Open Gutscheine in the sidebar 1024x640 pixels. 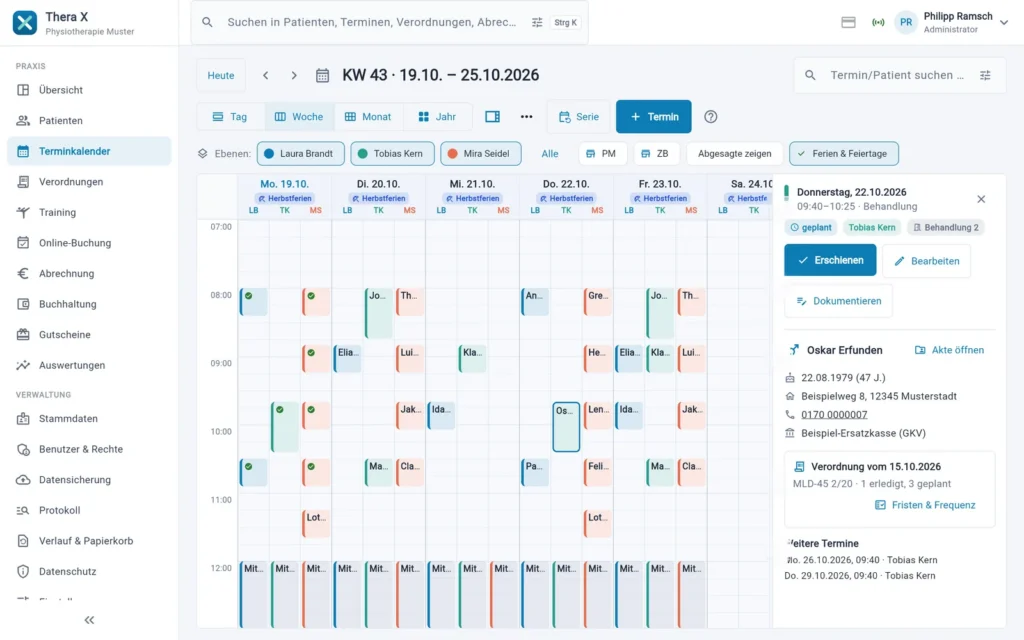(89, 335)
